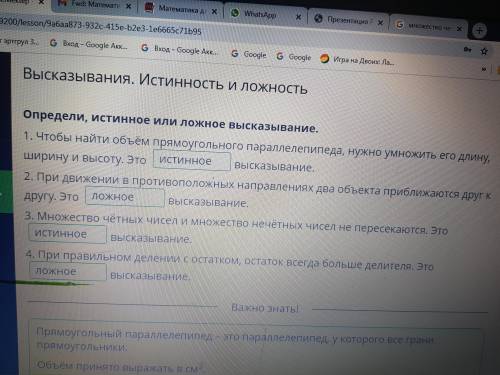Open answer dropdown for statement 4 (ложное)
The width and height of the screenshot is (500, 375).
point(68,271)
